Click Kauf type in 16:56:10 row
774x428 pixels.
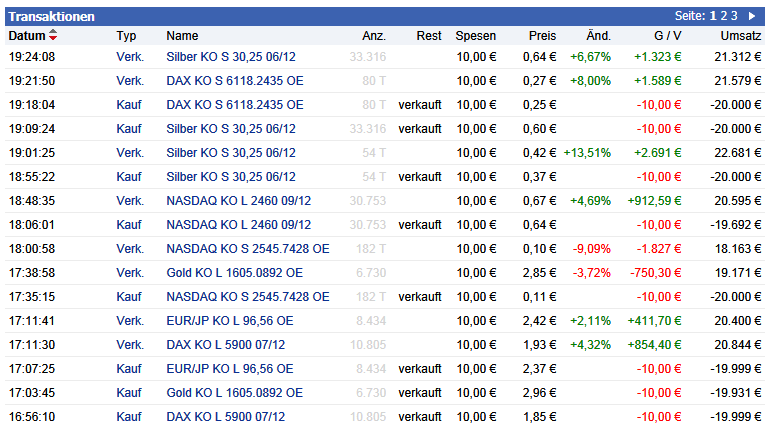click(129, 417)
